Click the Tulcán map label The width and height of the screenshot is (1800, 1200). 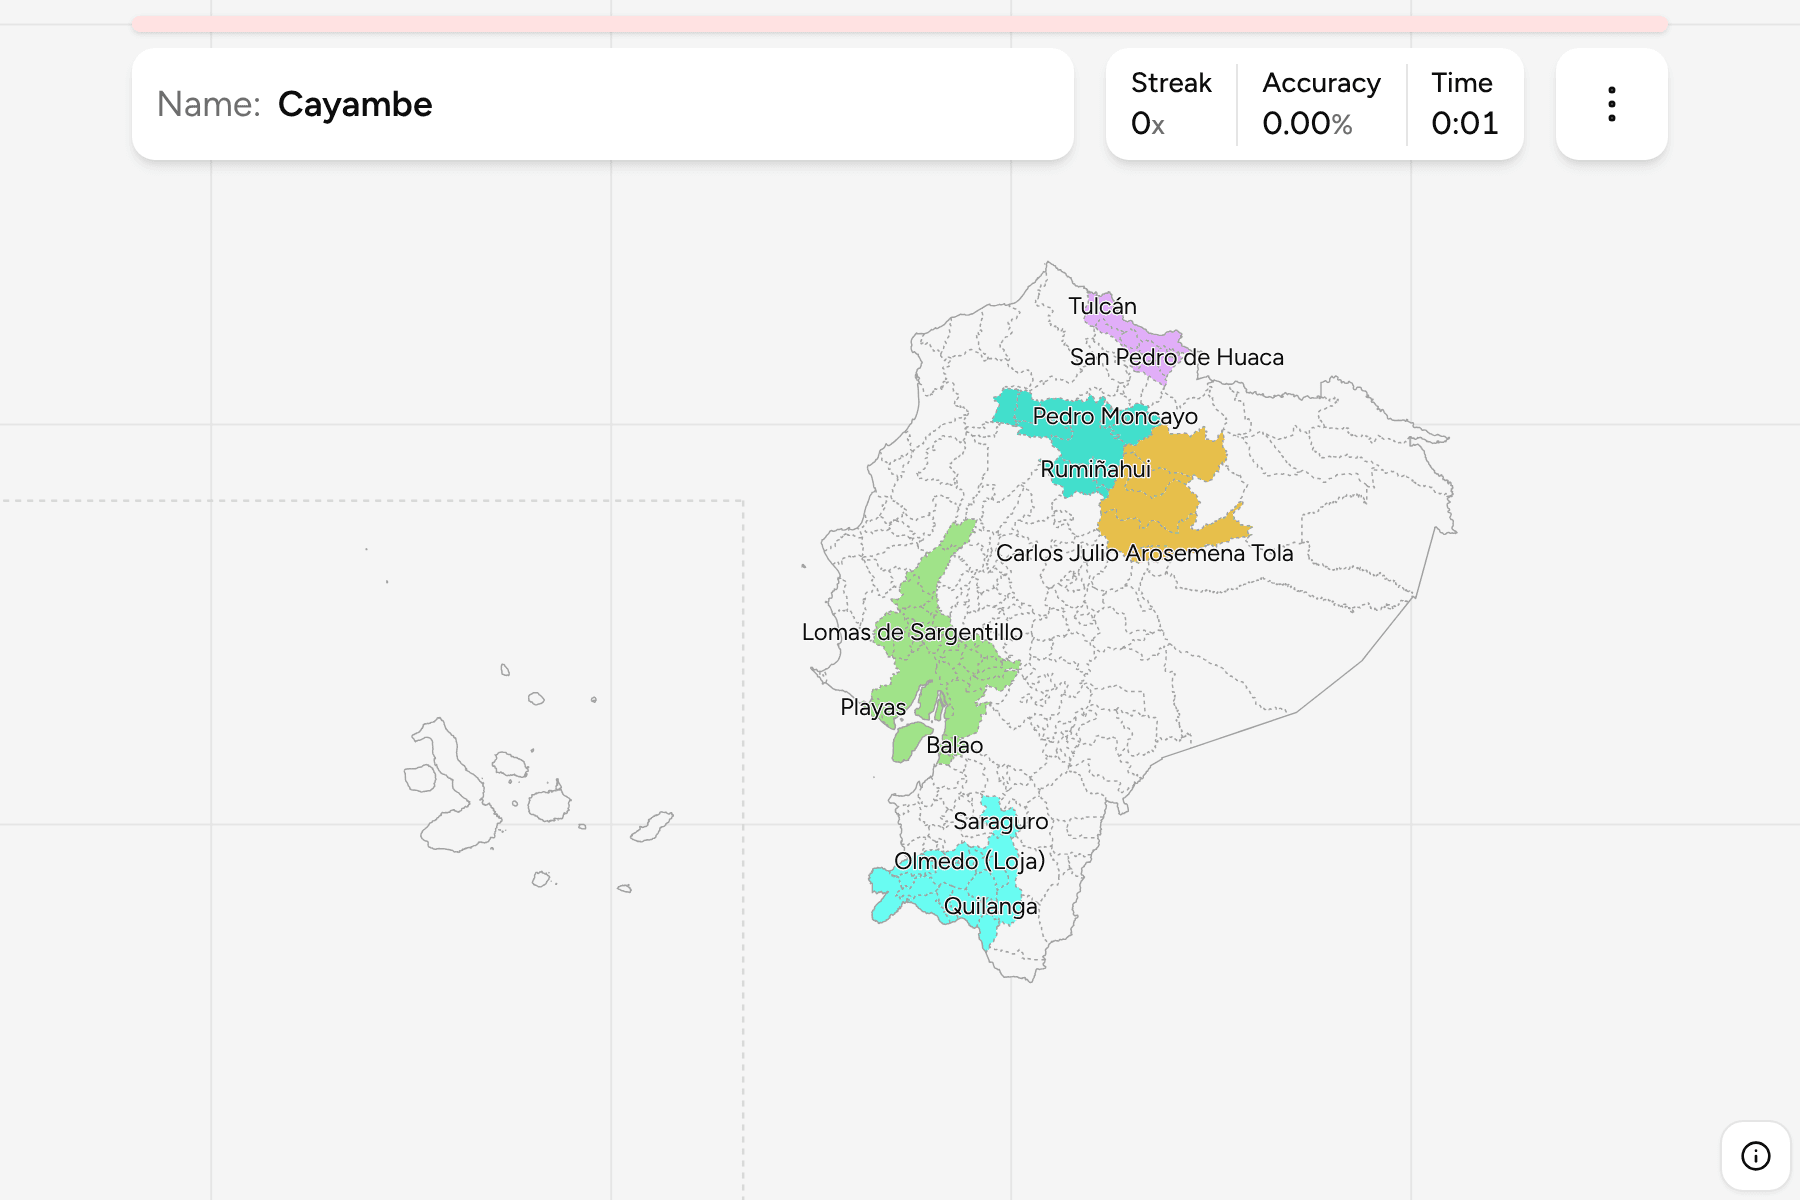click(1102, 306)
